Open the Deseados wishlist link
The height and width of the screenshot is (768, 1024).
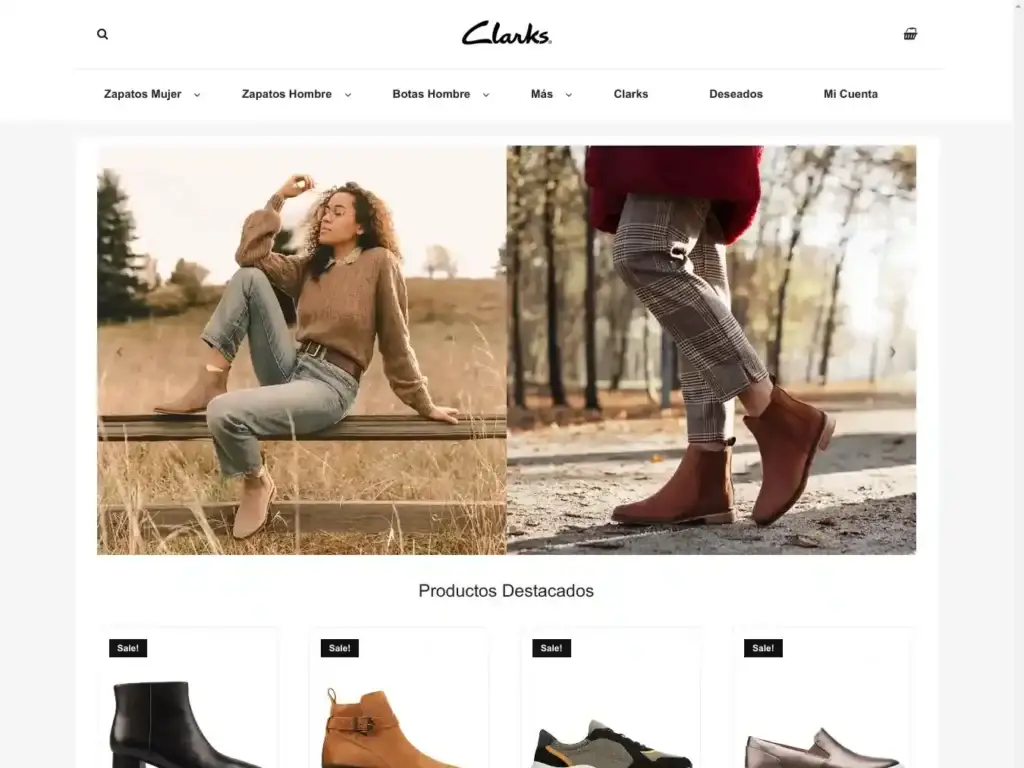736,94
